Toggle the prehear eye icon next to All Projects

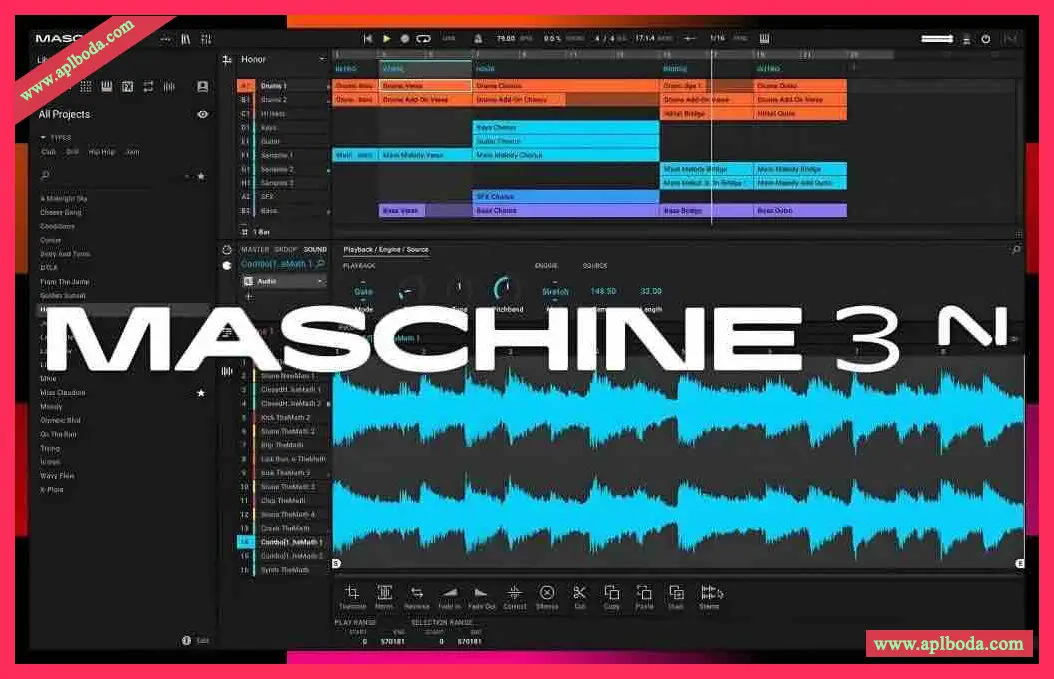[x=202, y=115]
